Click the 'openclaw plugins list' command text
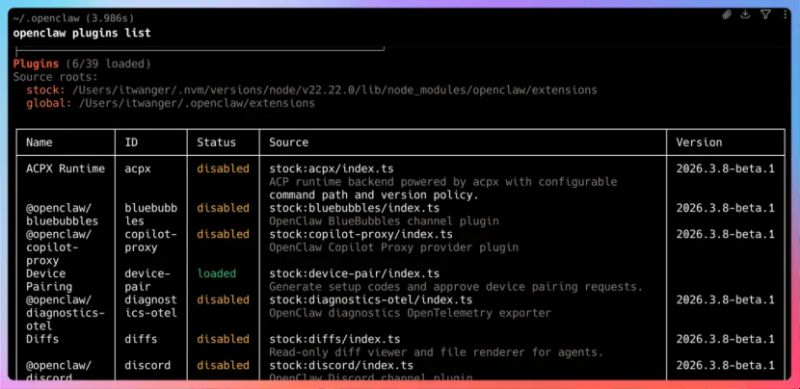 82,33
